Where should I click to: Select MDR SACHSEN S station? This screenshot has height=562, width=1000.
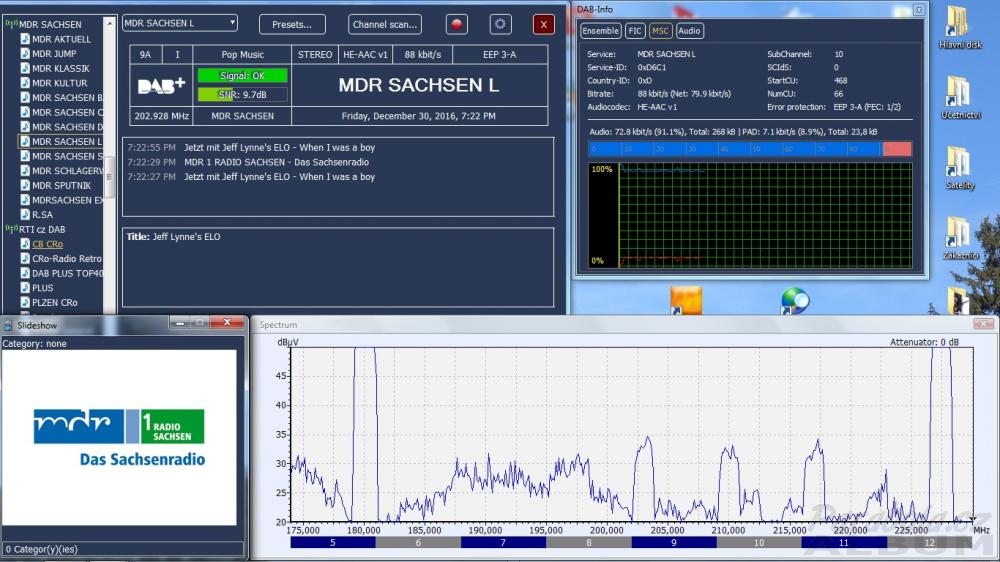click(67, 156)
